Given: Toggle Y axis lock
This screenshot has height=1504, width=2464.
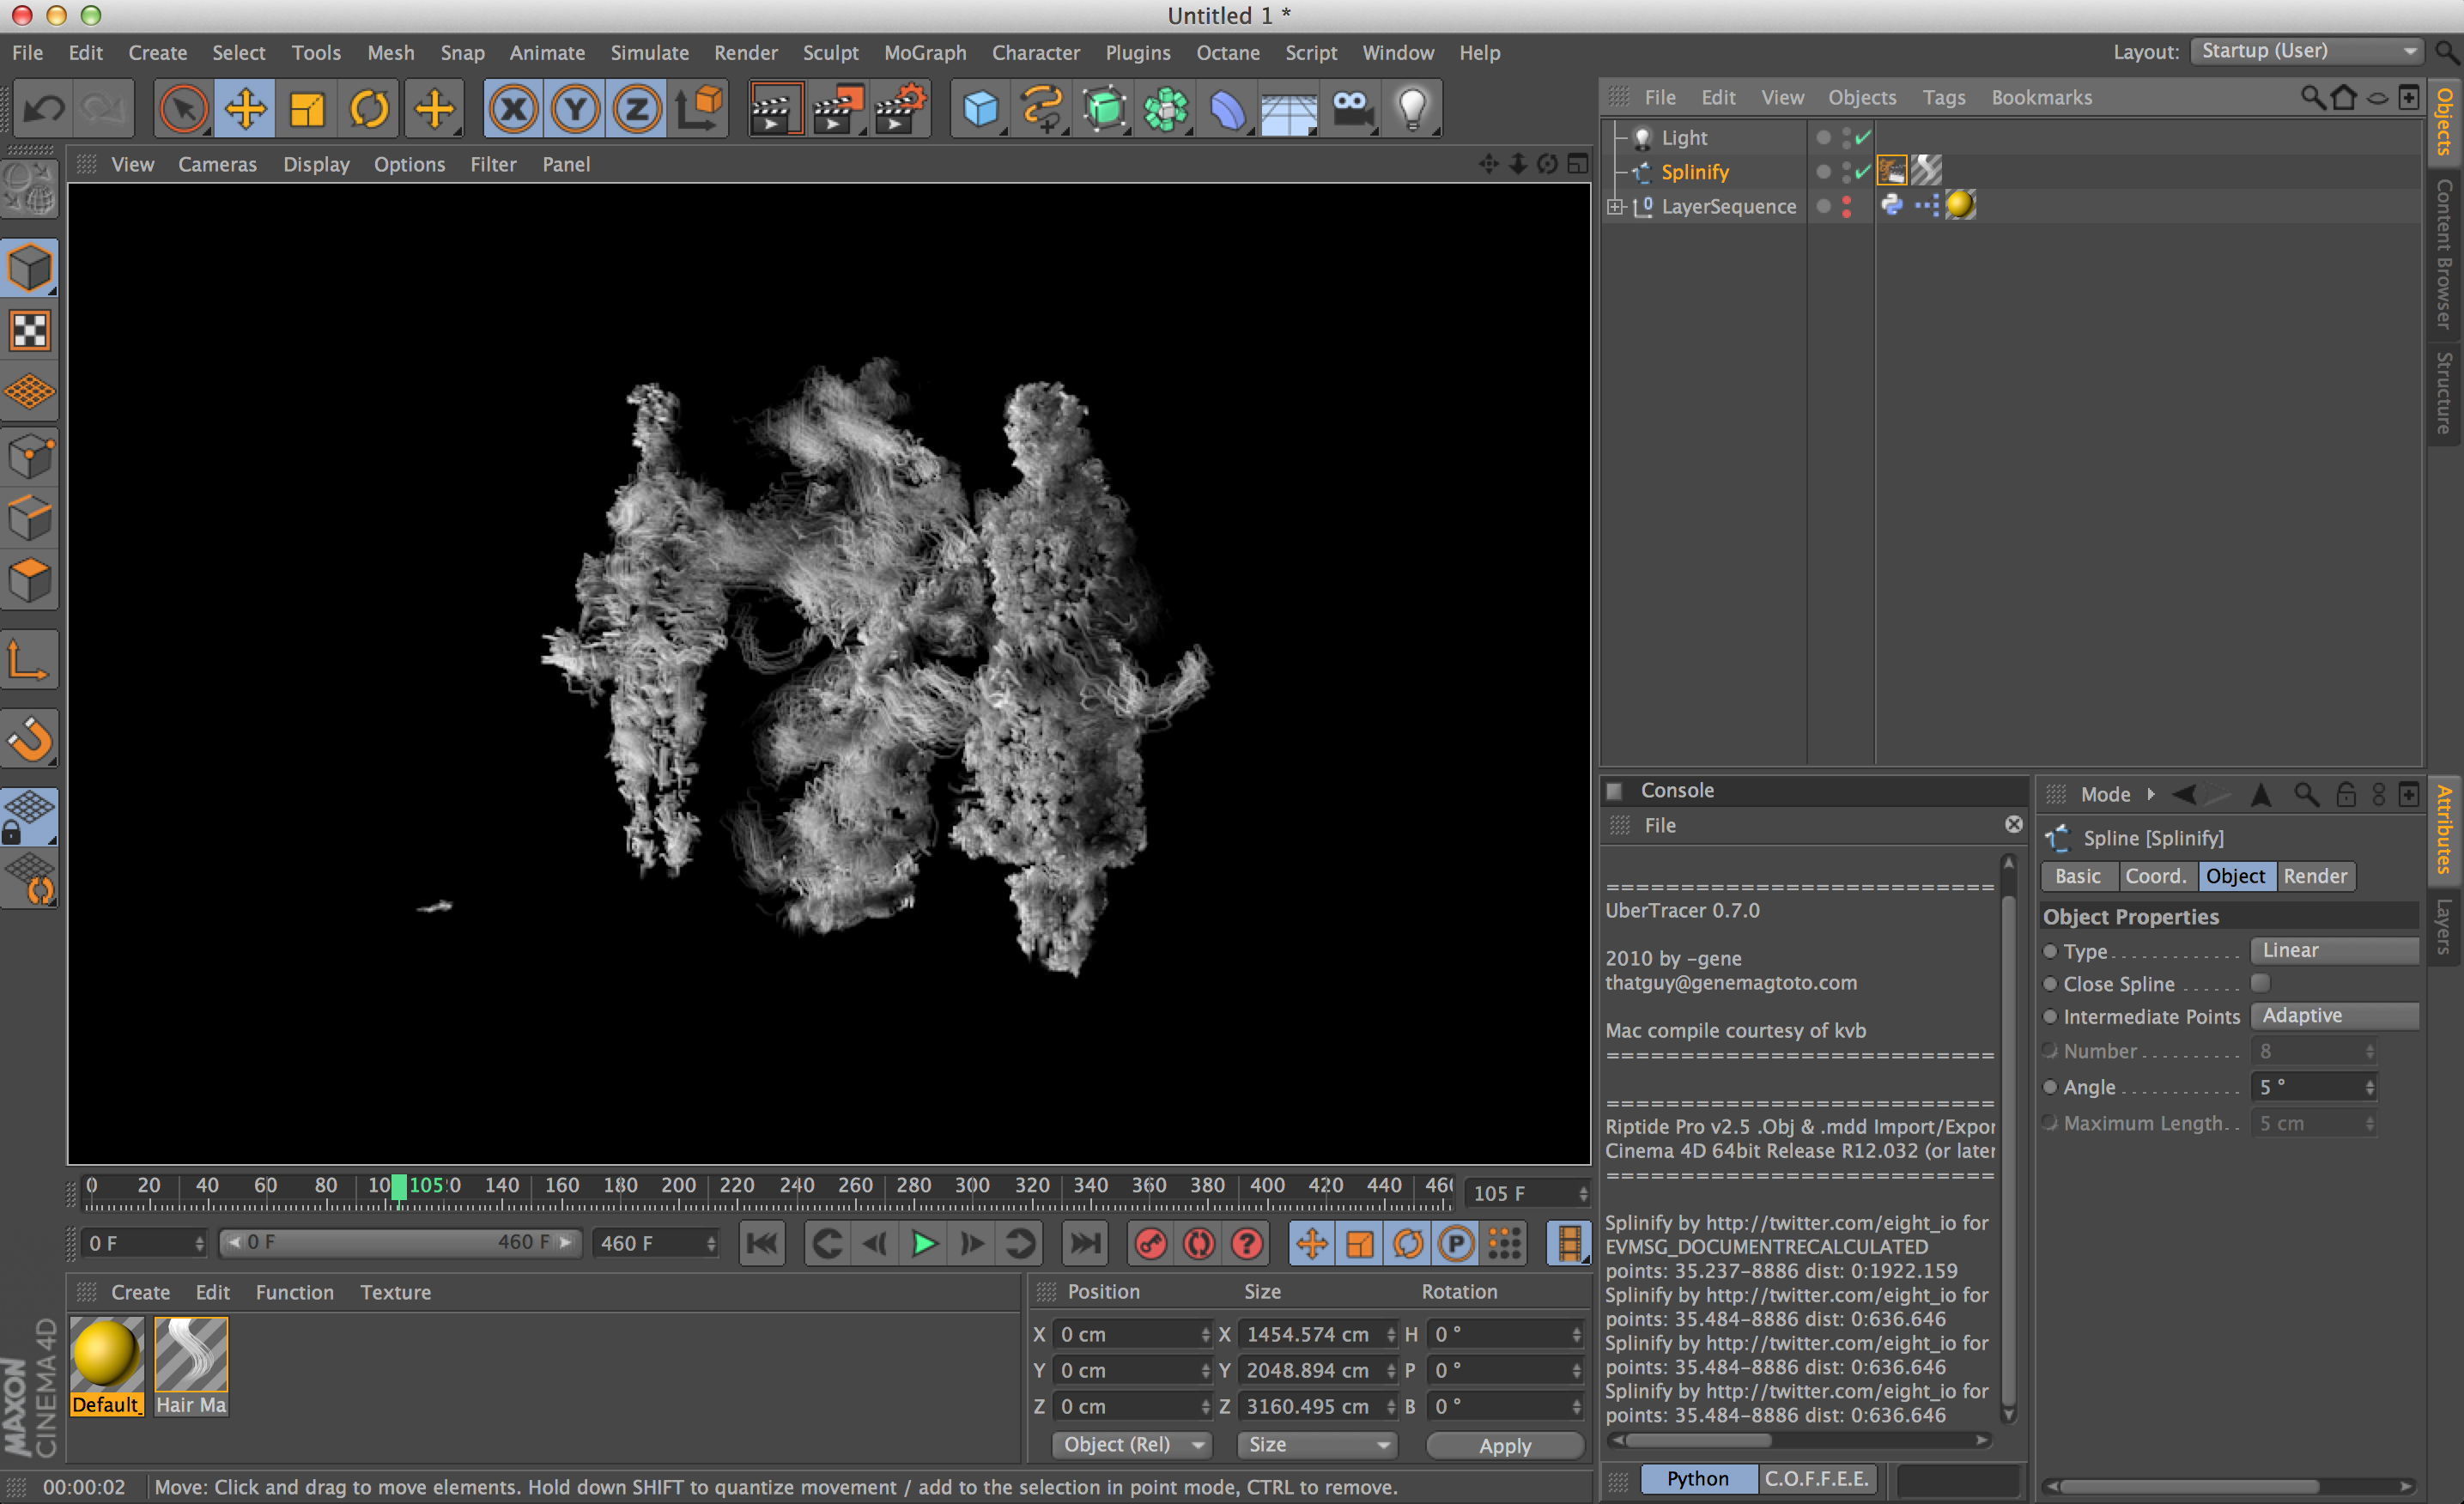Looking at the screenshot, I should (576, 108).
